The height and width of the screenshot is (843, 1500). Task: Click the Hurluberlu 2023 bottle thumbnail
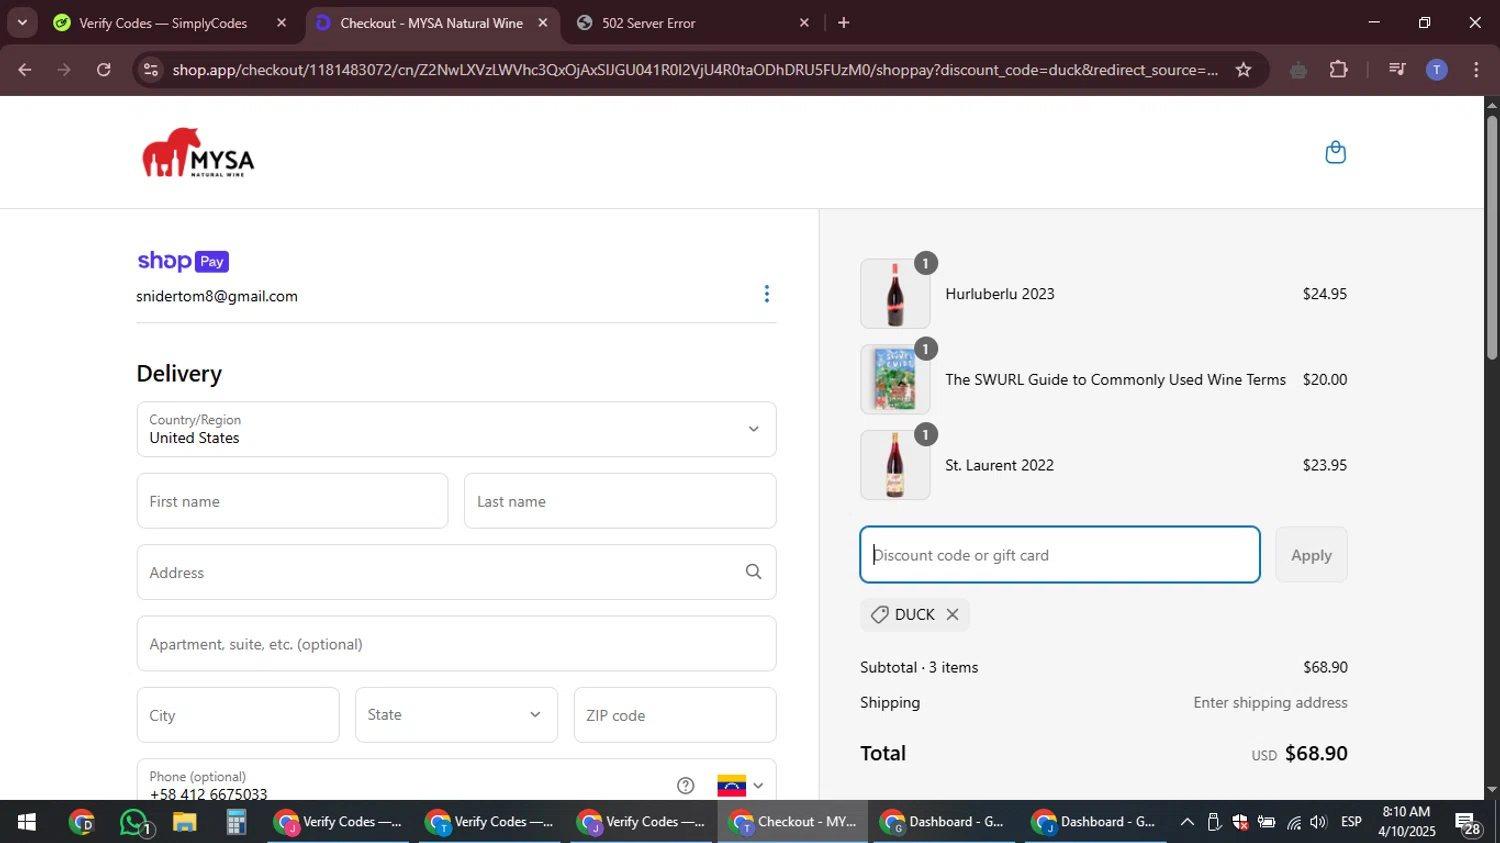point(895,294)
